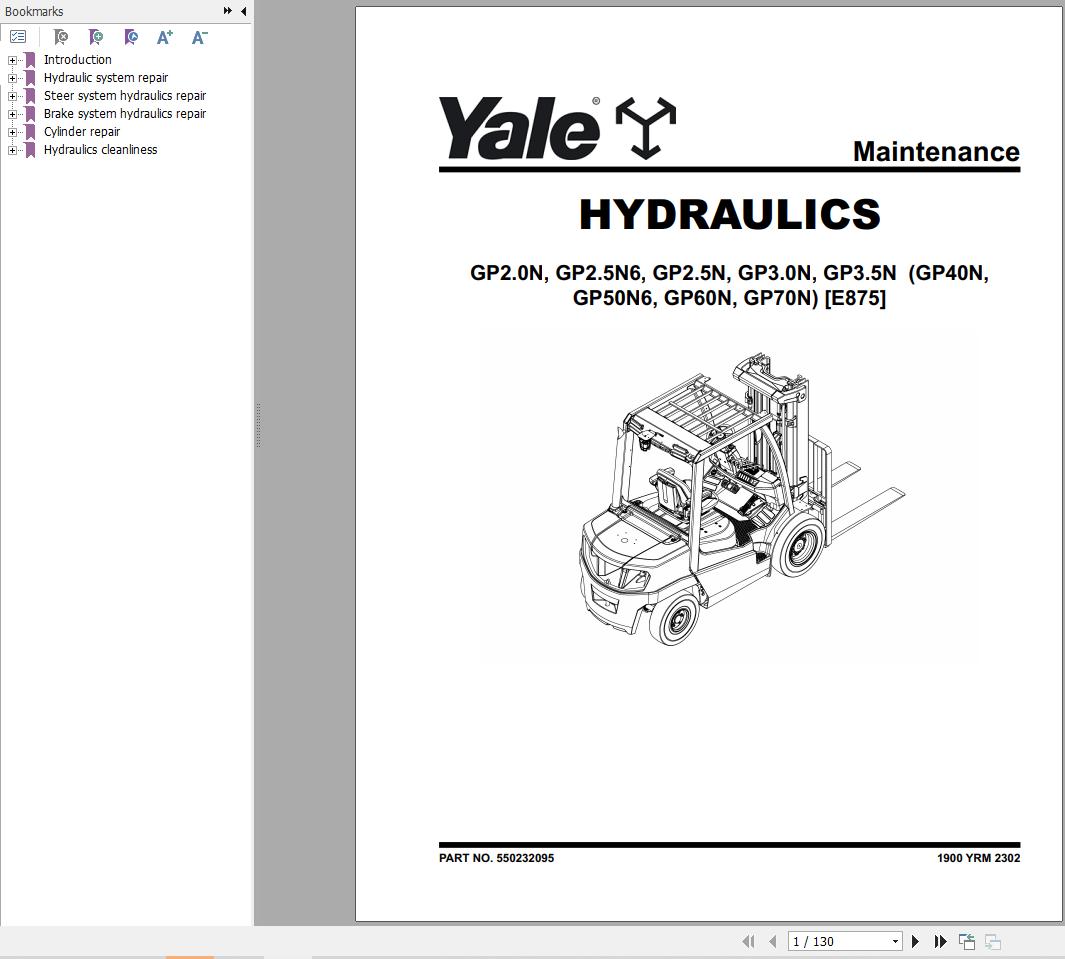
Task: Jump to the first page
Action: 748,941
